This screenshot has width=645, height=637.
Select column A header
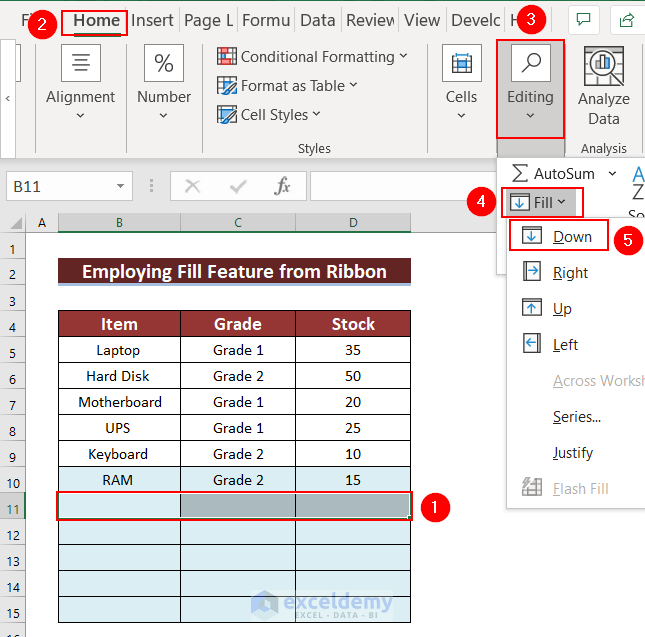coord(42,223)
